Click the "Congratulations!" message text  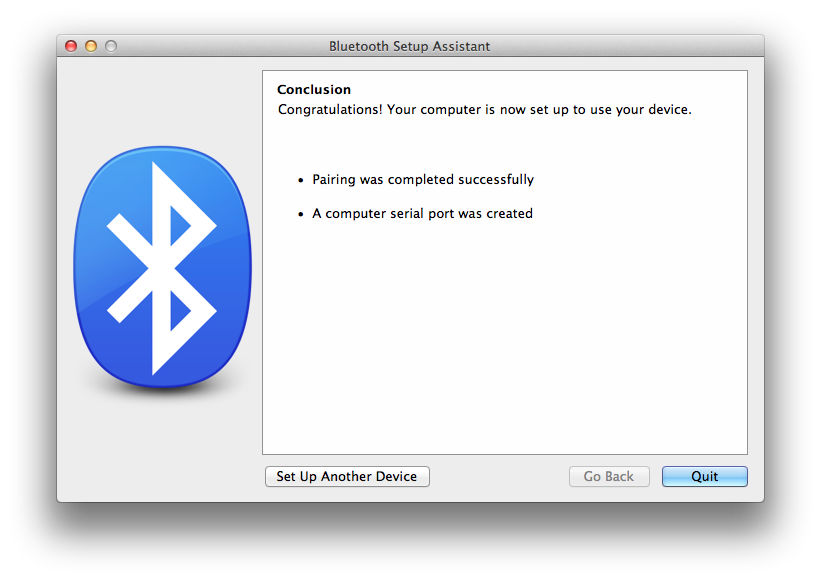coord(485,110)
